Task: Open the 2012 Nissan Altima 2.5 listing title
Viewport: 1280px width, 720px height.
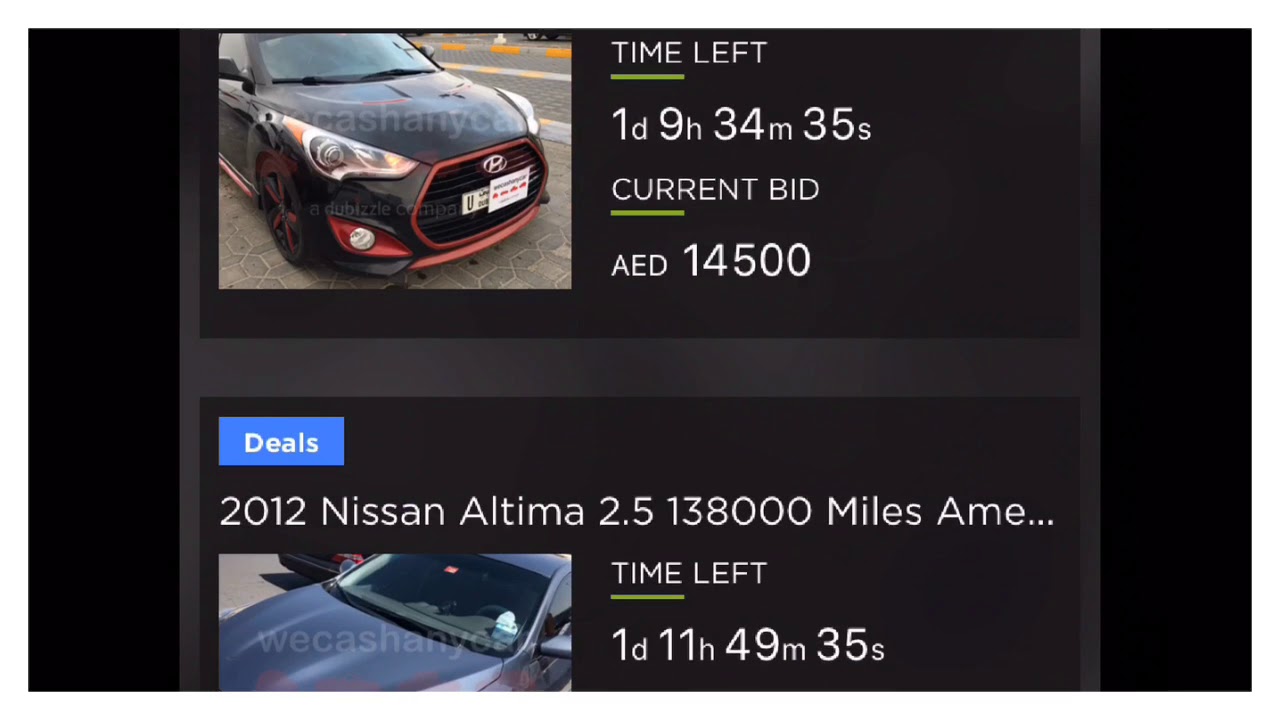Action: point(636,512)
